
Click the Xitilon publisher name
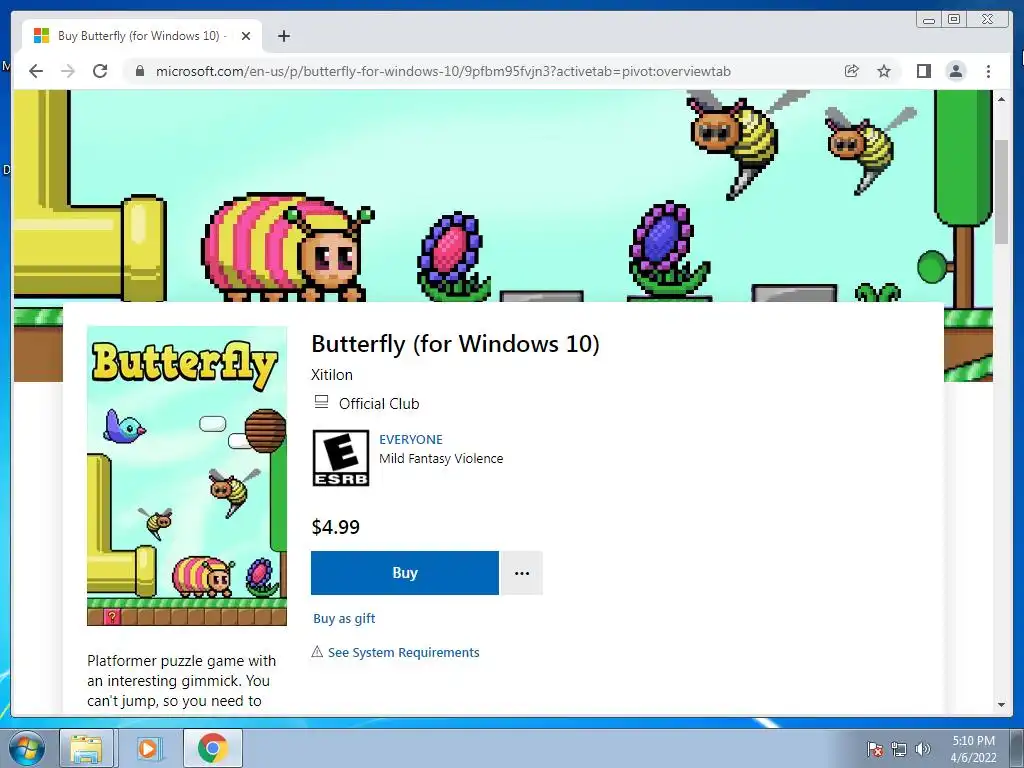coord(332,375)
